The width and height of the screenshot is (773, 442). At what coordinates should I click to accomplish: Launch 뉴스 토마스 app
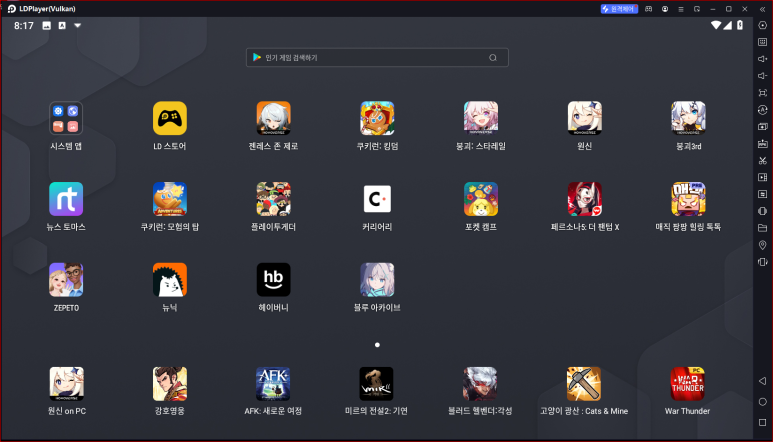[x=66, y=199]
